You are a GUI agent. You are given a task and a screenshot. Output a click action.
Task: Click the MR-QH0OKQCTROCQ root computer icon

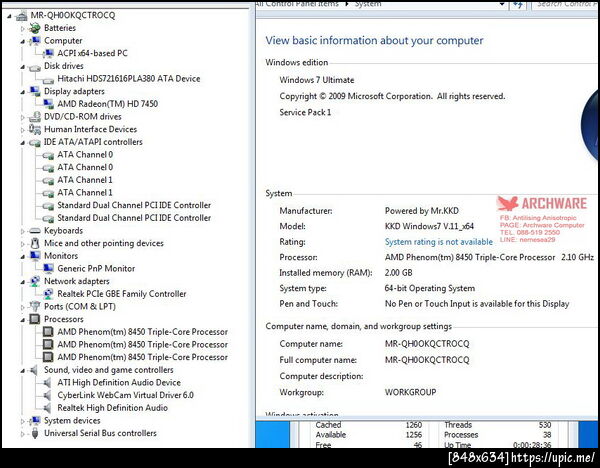[22, 16]
